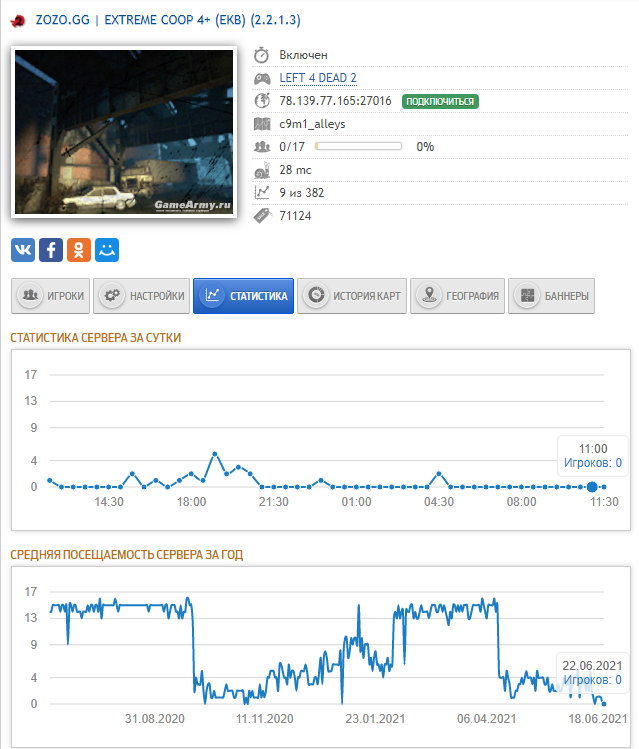Screen dimensions: 639x749
Task: Click the rating chart icon beside 9 из 382
Action: 262,193
